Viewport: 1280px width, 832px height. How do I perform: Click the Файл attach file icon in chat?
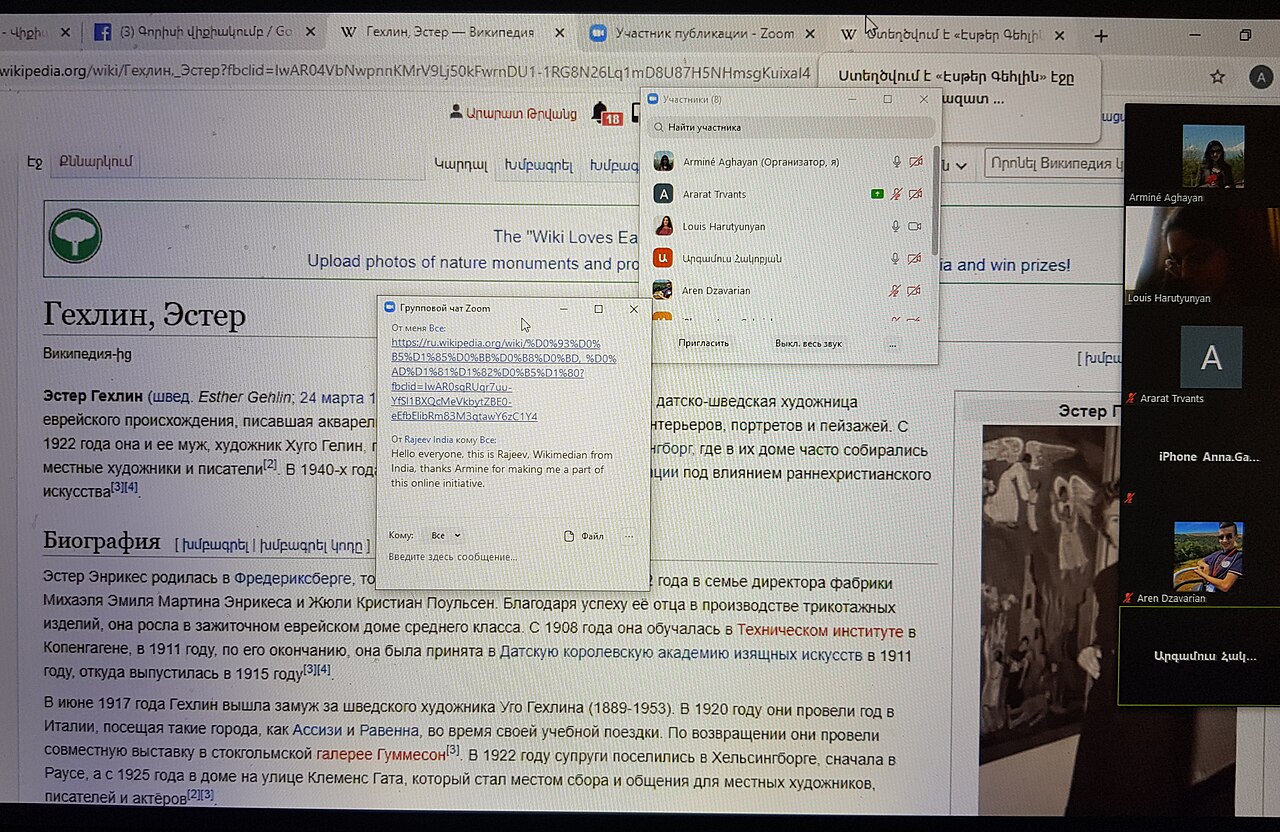584,536
